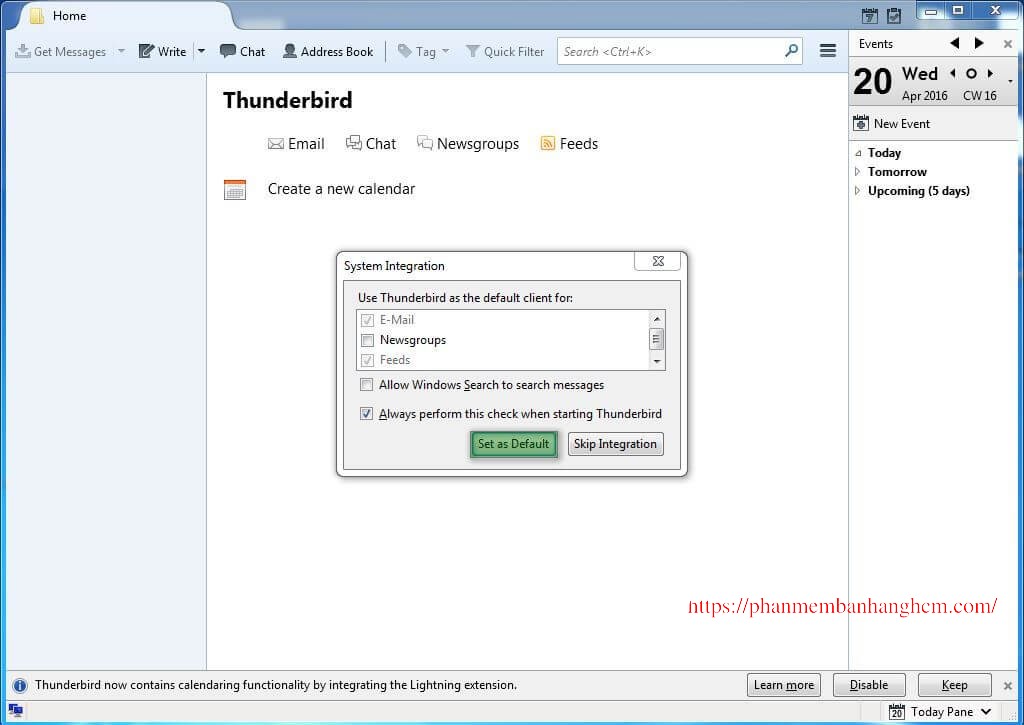This screenshot has height=725, width=1024.
Task: Uncheck Always perform this check option
Action: [x=366, y=413]
